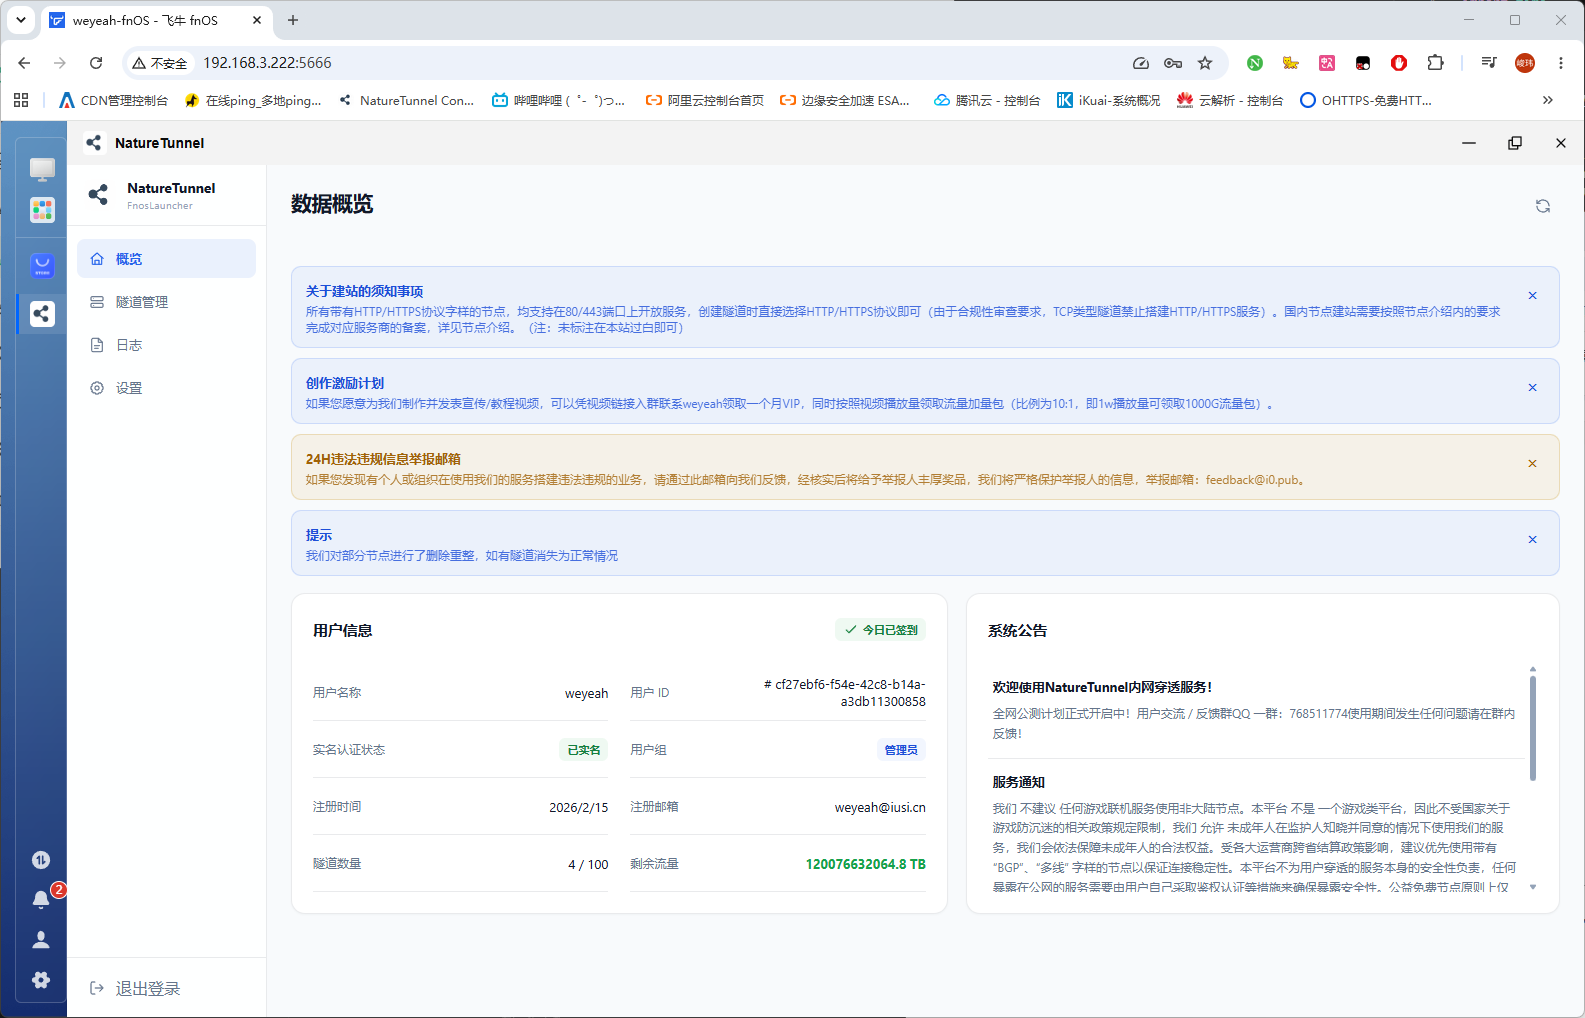The height and width of the screenshot is (1018, 1585).
Task: Click 退出登录 to log out
Action: point(136,989)
